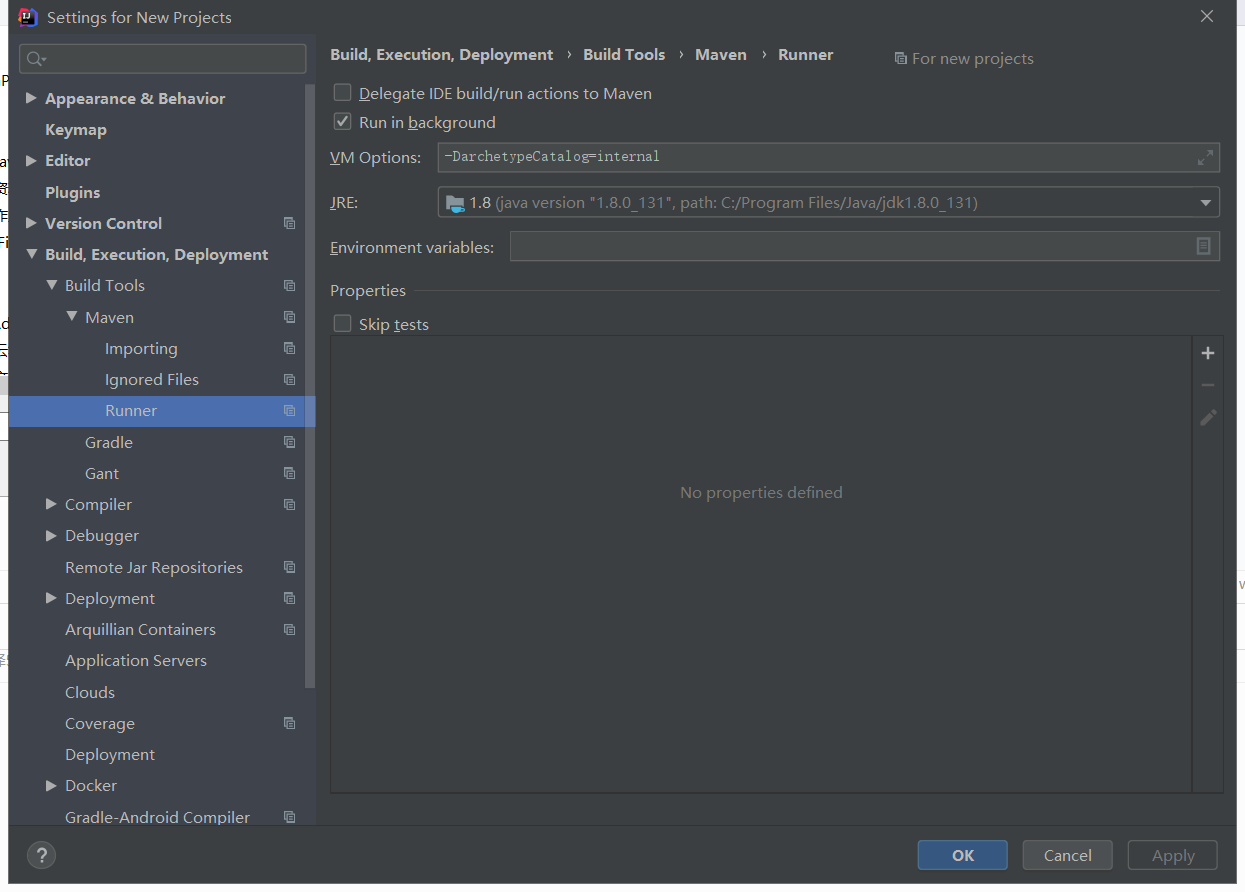Image resolution: width=1245 pixels, height=892 pixels.
Task: Expand the Version Control section
Action: pyautogui.click(x=31, y=223)
